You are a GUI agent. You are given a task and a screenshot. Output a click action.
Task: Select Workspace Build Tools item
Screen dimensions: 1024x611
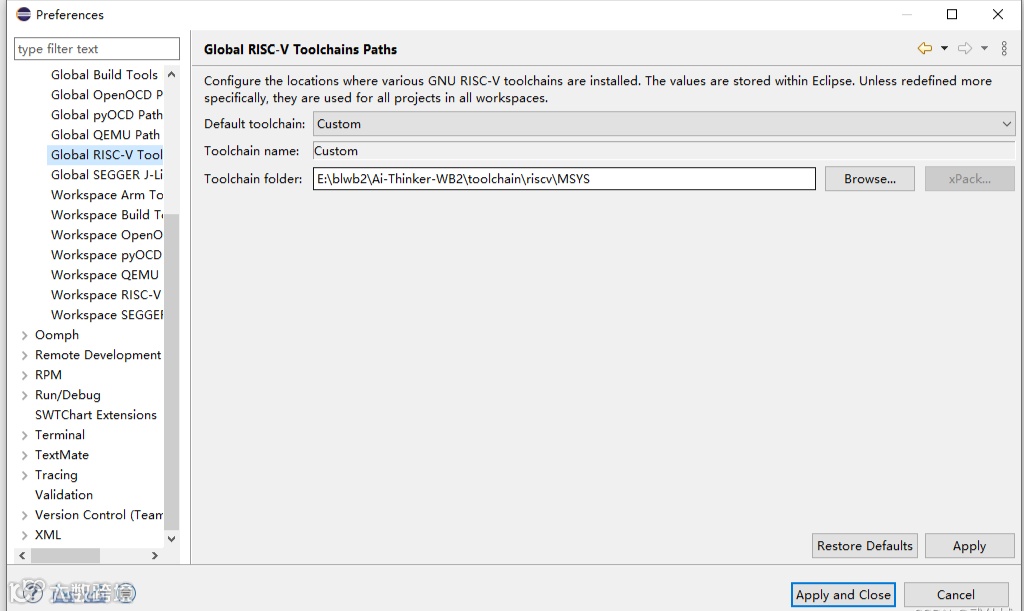point(106,215)
